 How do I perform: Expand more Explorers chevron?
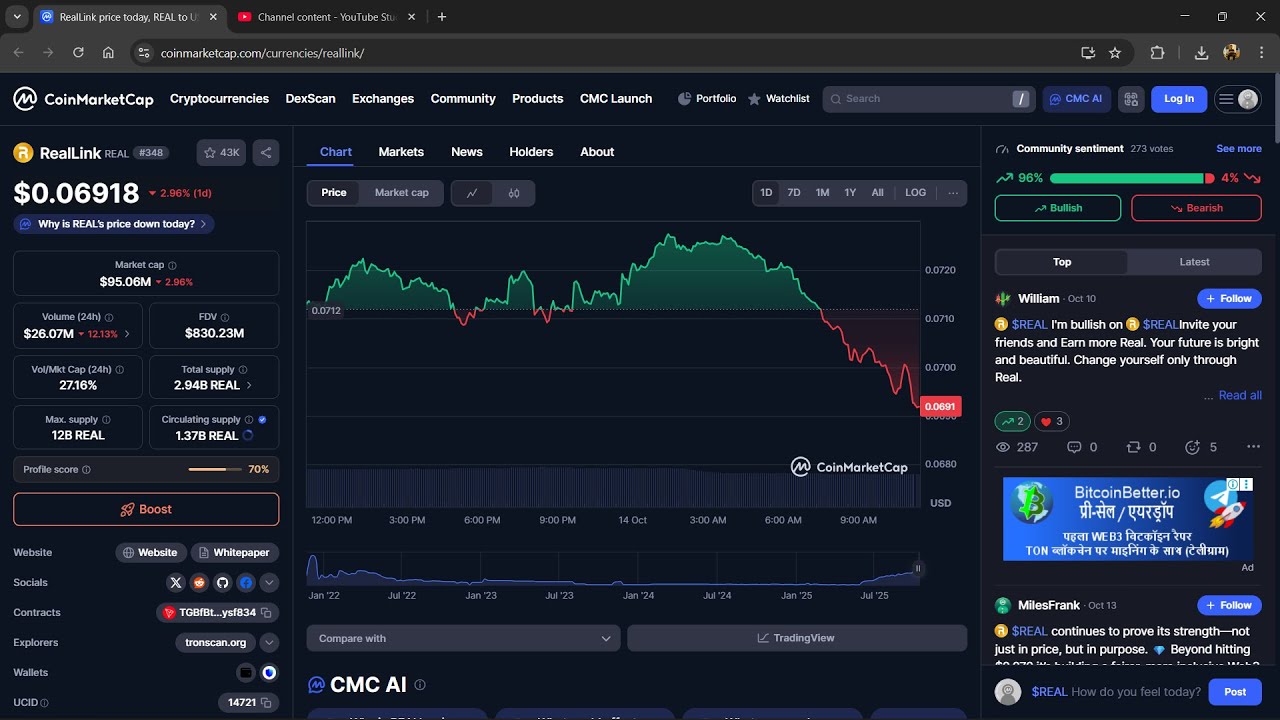click(x=269, y=642)
